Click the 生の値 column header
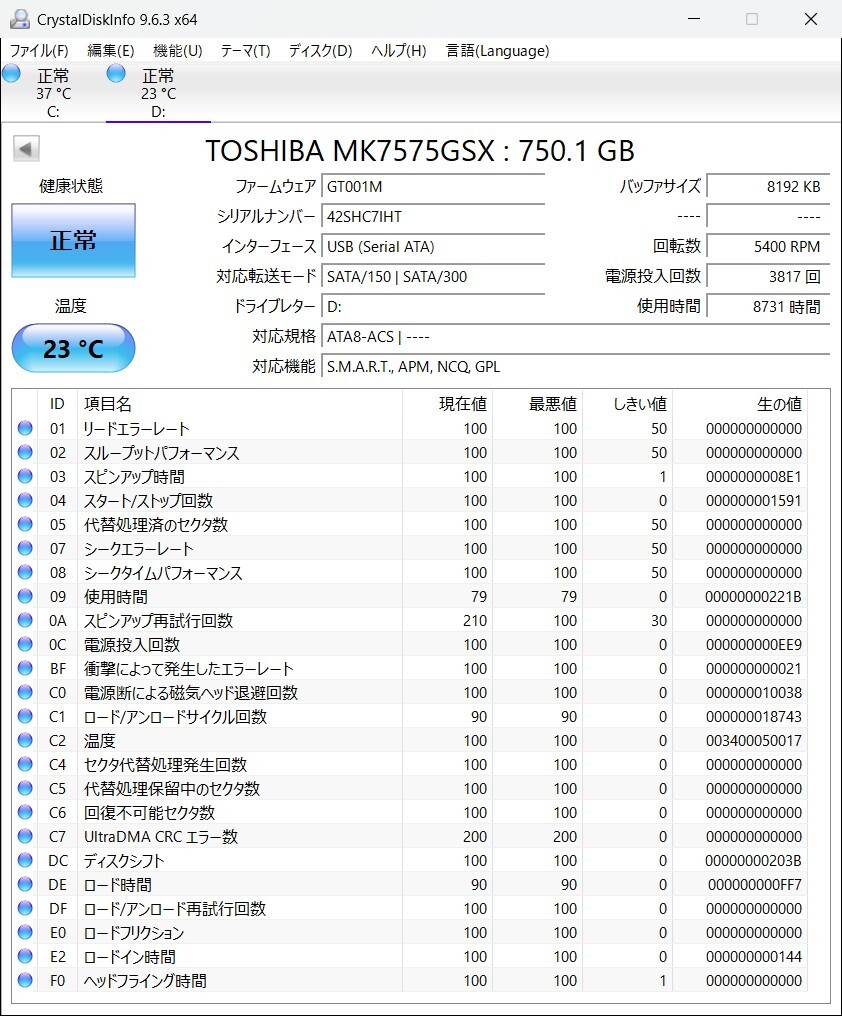The image size is (842, 1016). click(x=740, y=404)
